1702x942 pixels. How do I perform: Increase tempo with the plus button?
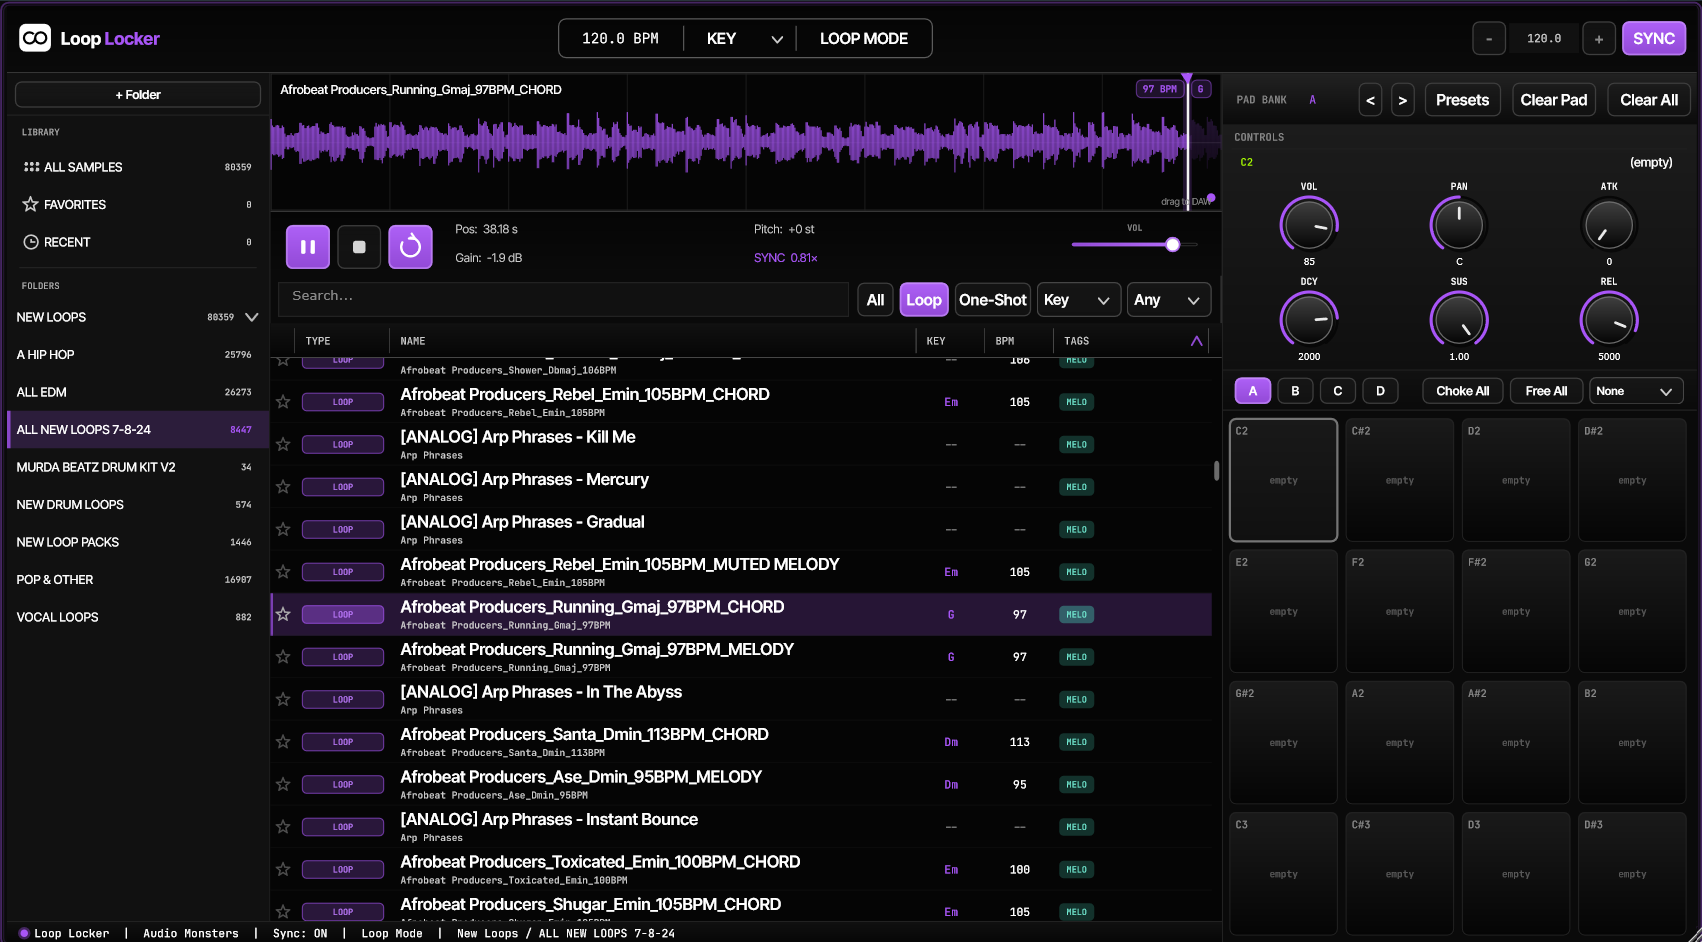coord(1599,39)
